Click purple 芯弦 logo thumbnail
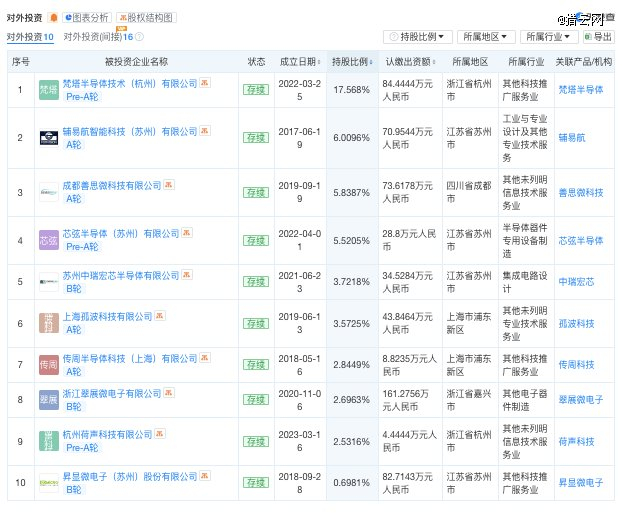The height and width of the screenshot is (525, 622). [49, 240]
